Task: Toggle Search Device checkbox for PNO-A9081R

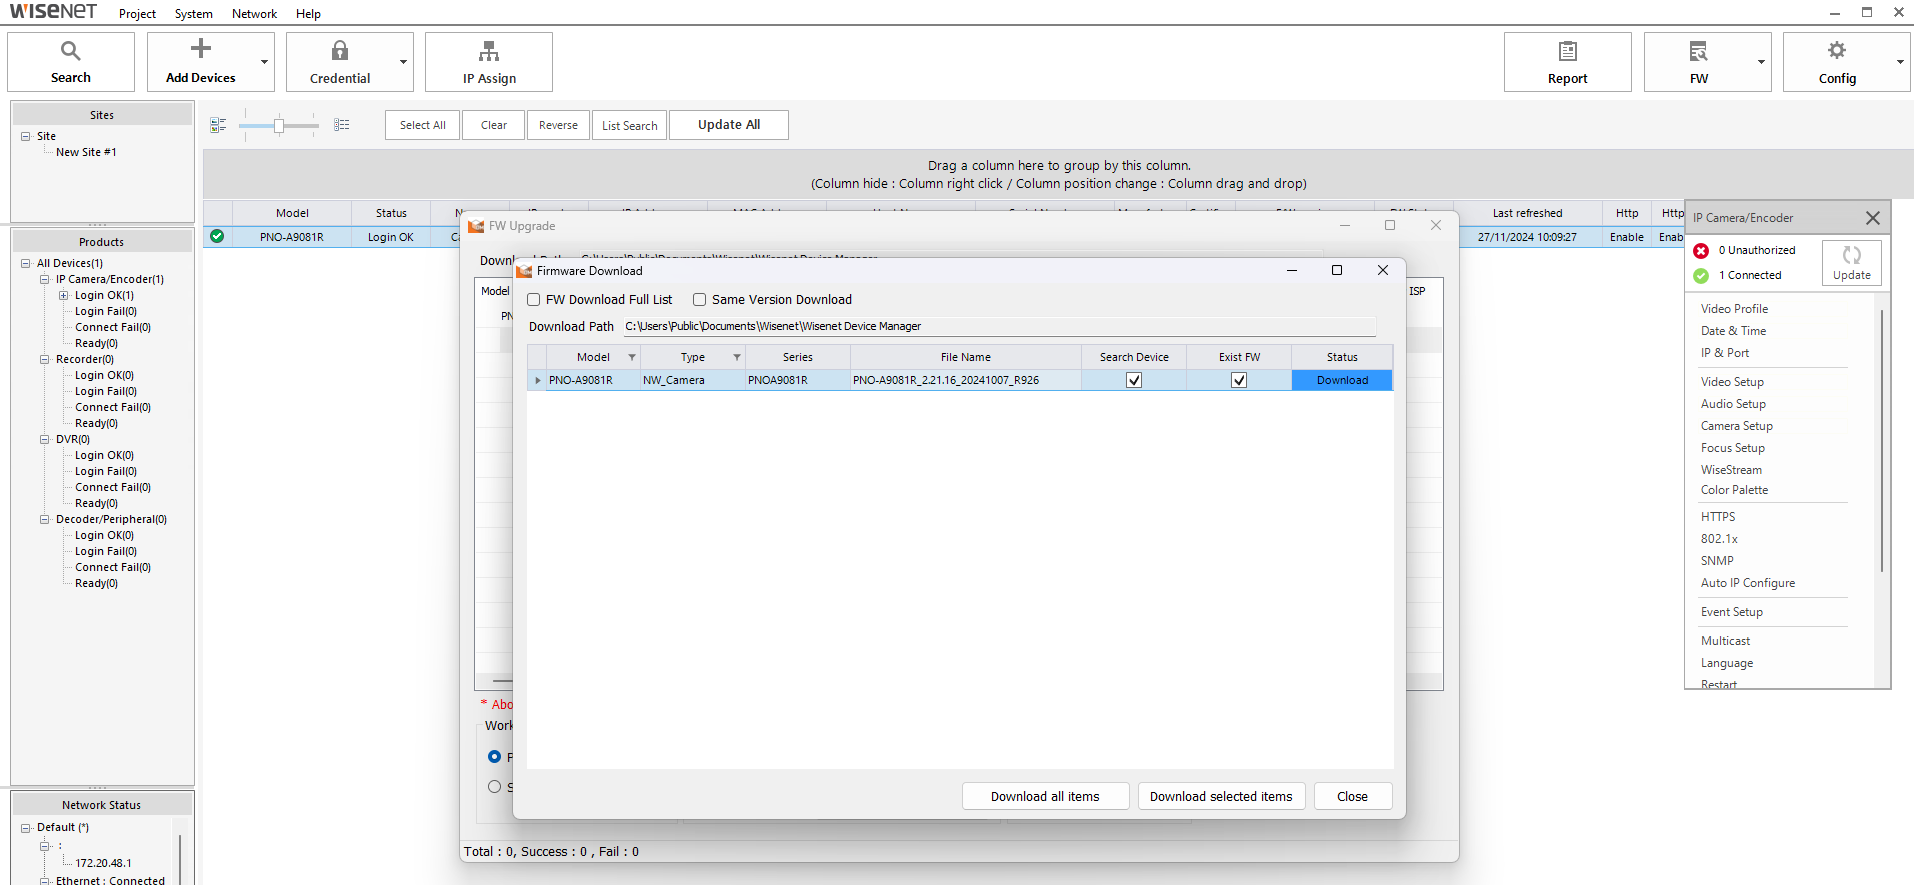Action: tap(1134, 380)
